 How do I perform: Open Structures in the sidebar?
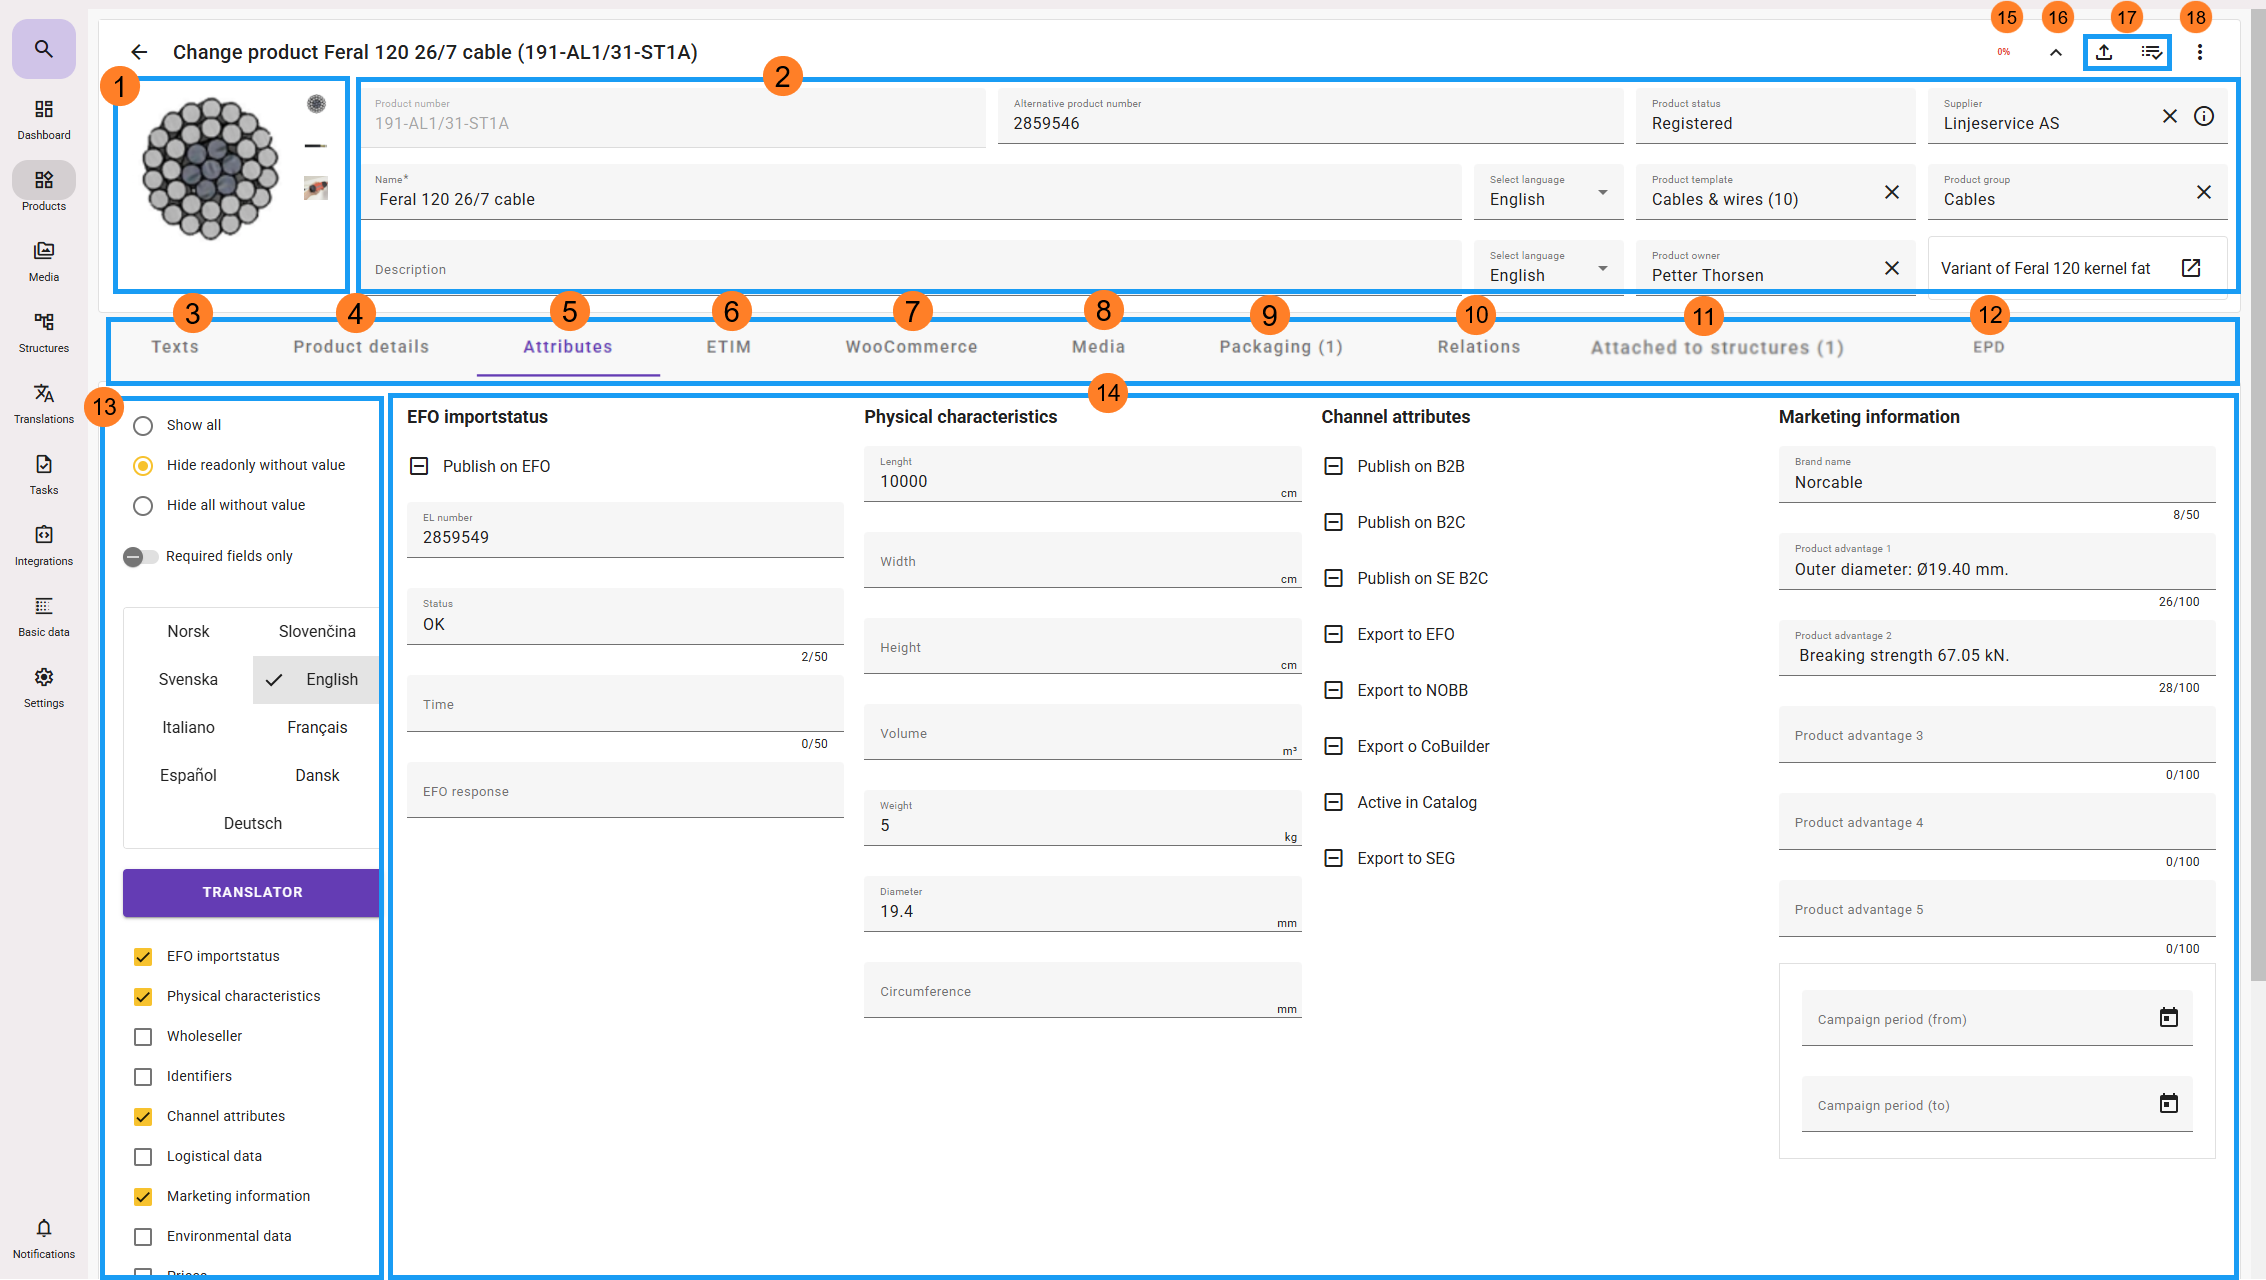click(x=44, y=331)
